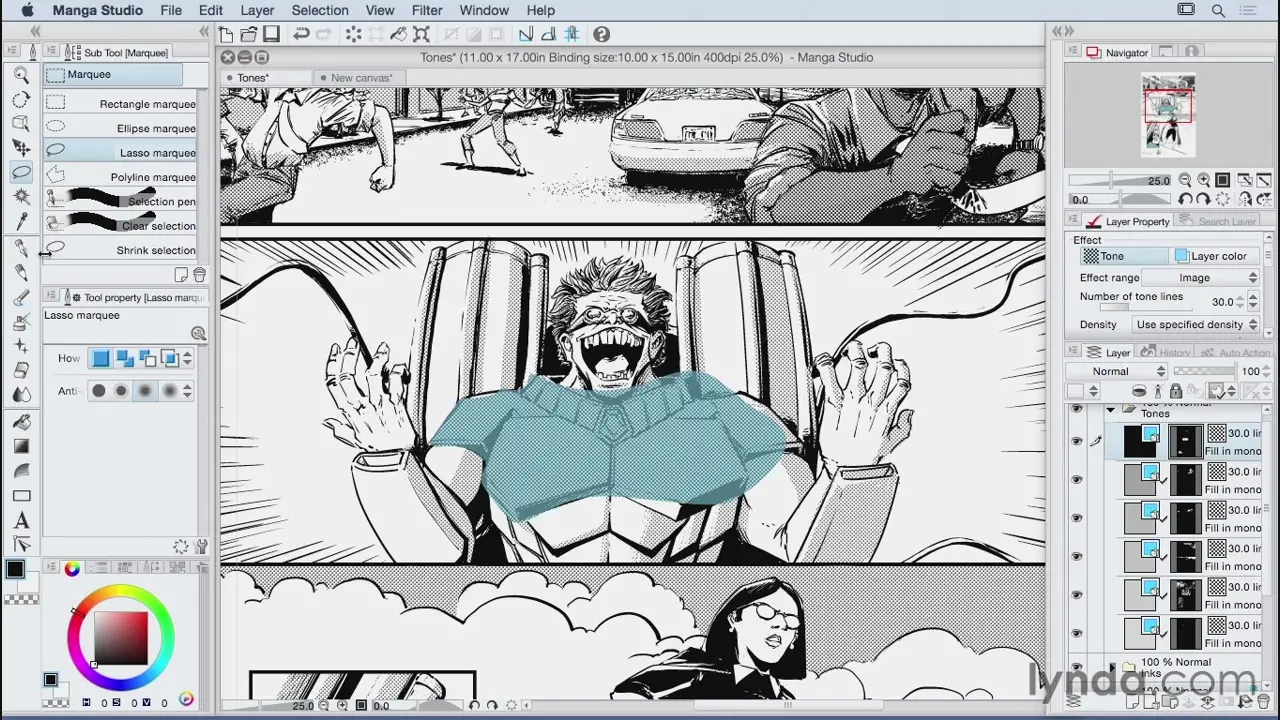Choose the Selection pen sub tool
The width and height of the screenshot is (1280, 720).
point(120,201)
